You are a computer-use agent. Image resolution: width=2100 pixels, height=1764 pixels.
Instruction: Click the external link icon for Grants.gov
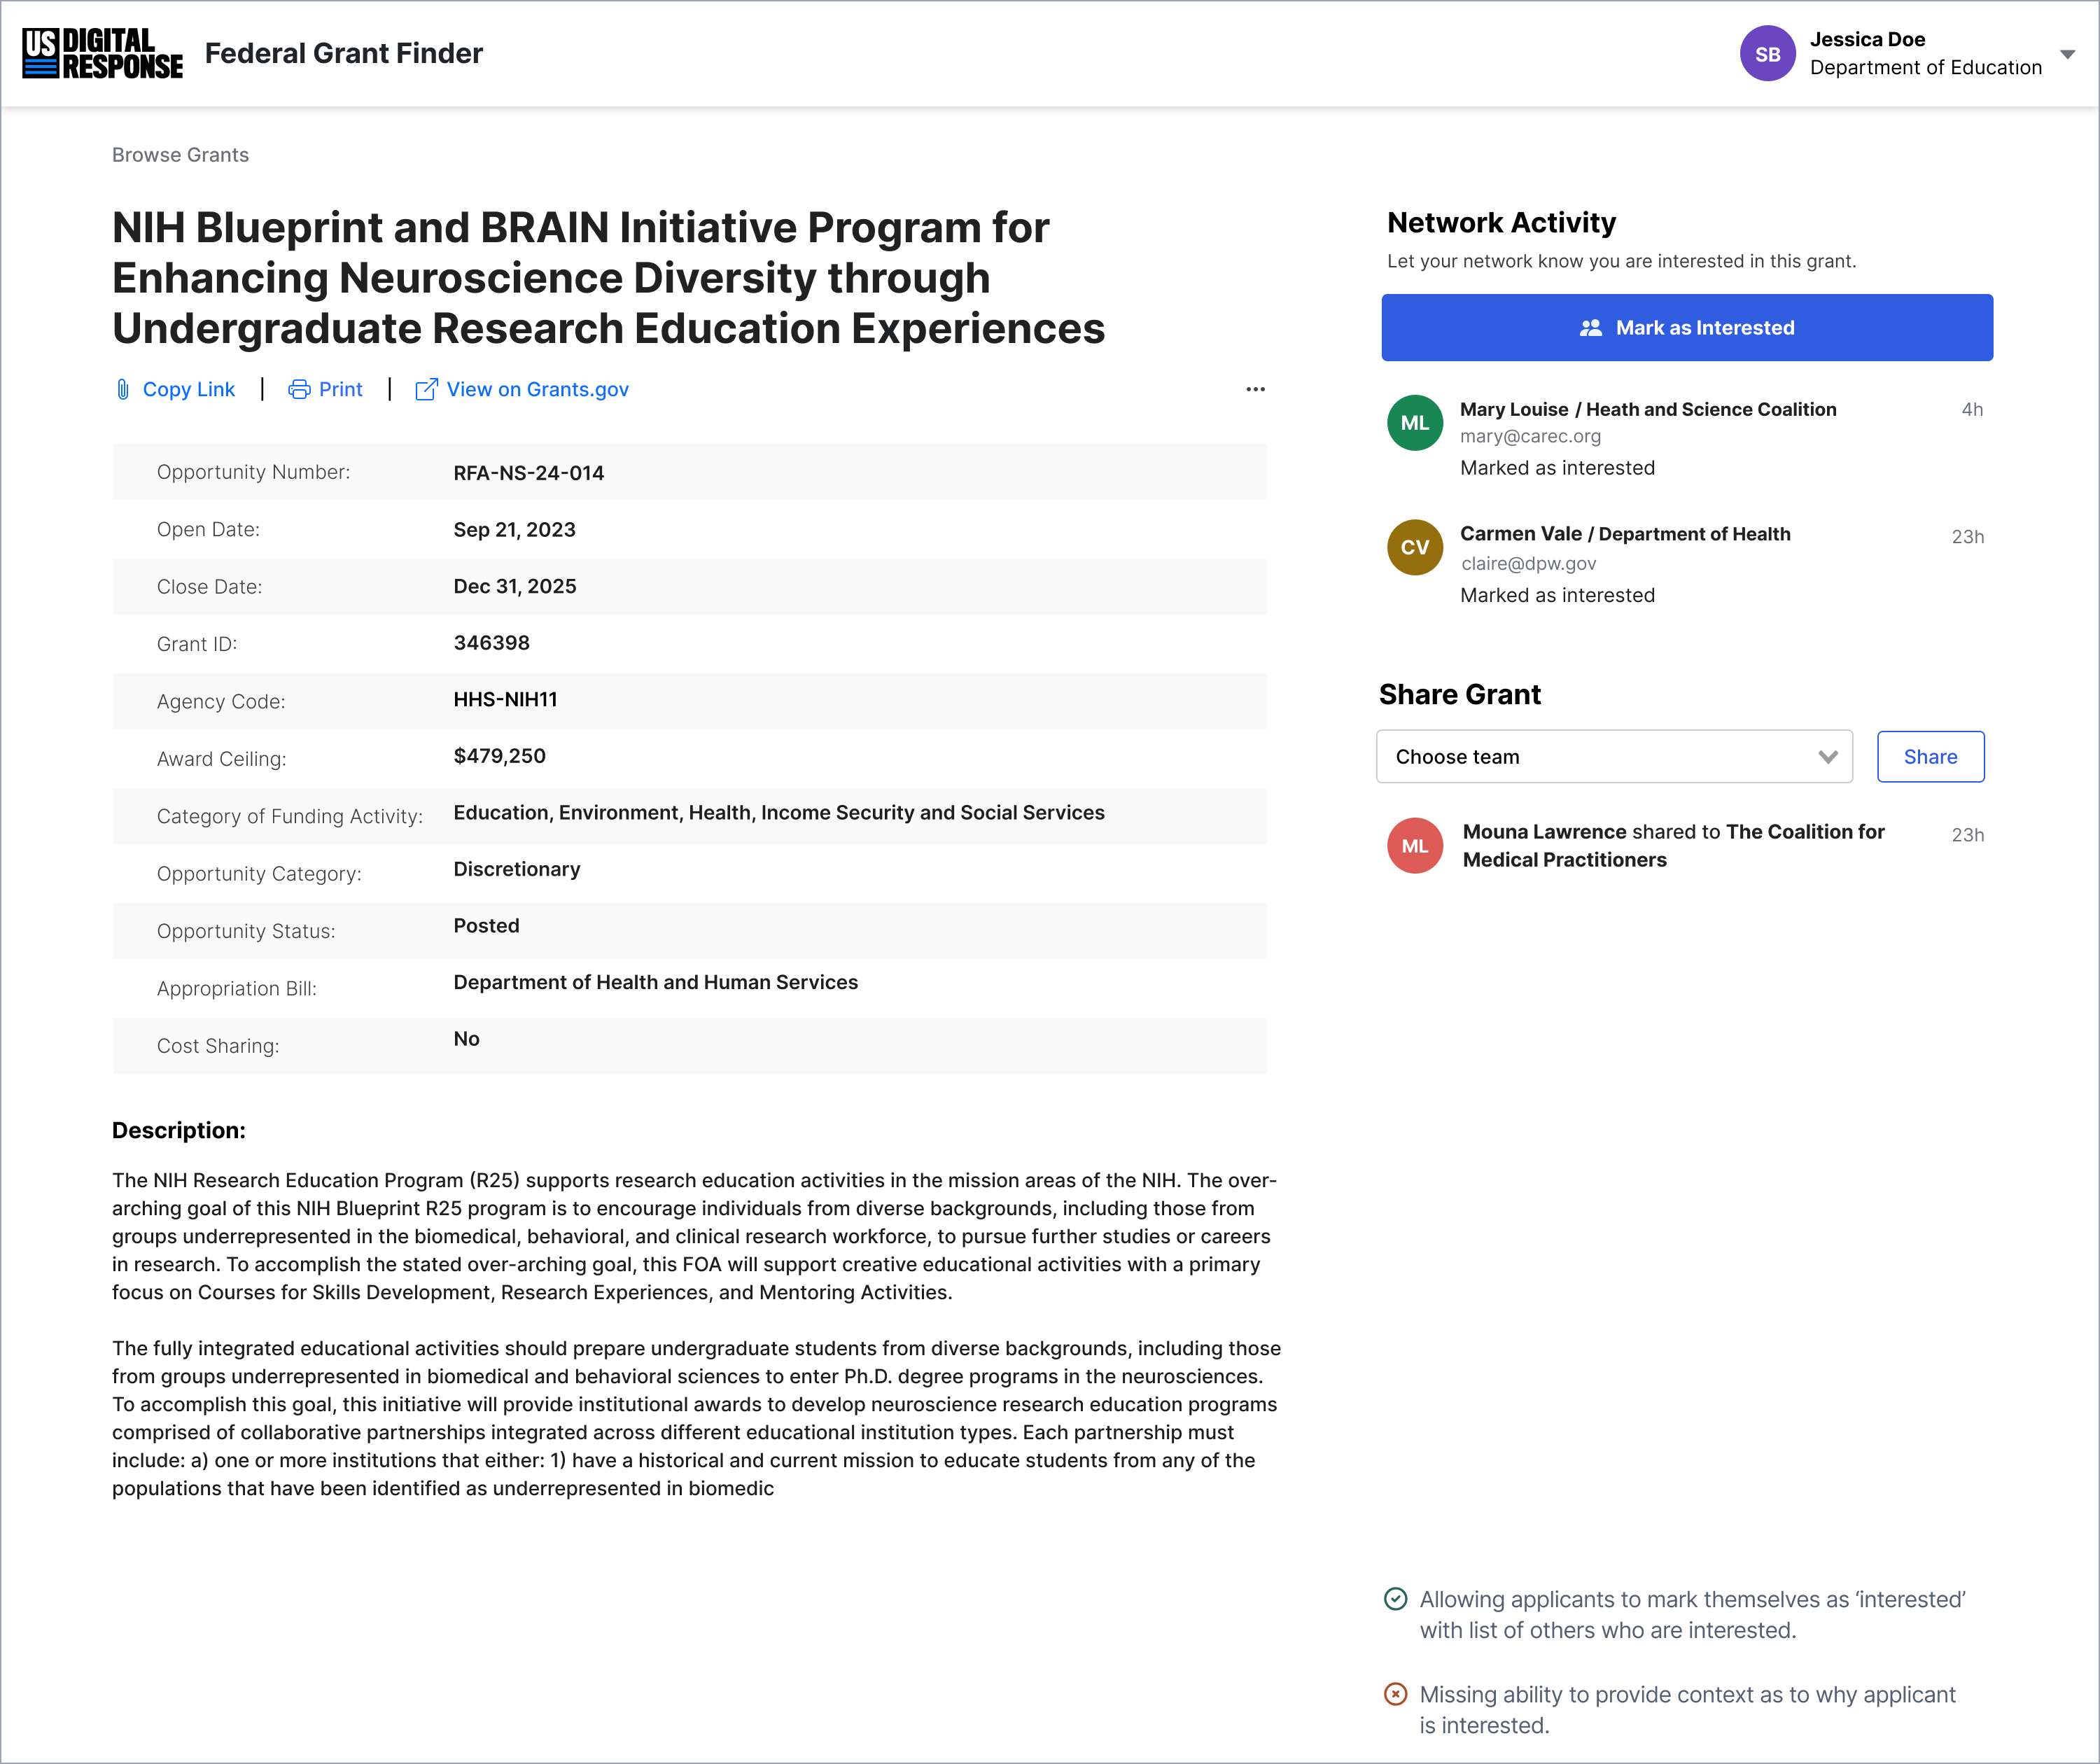(x=426, y=389)
